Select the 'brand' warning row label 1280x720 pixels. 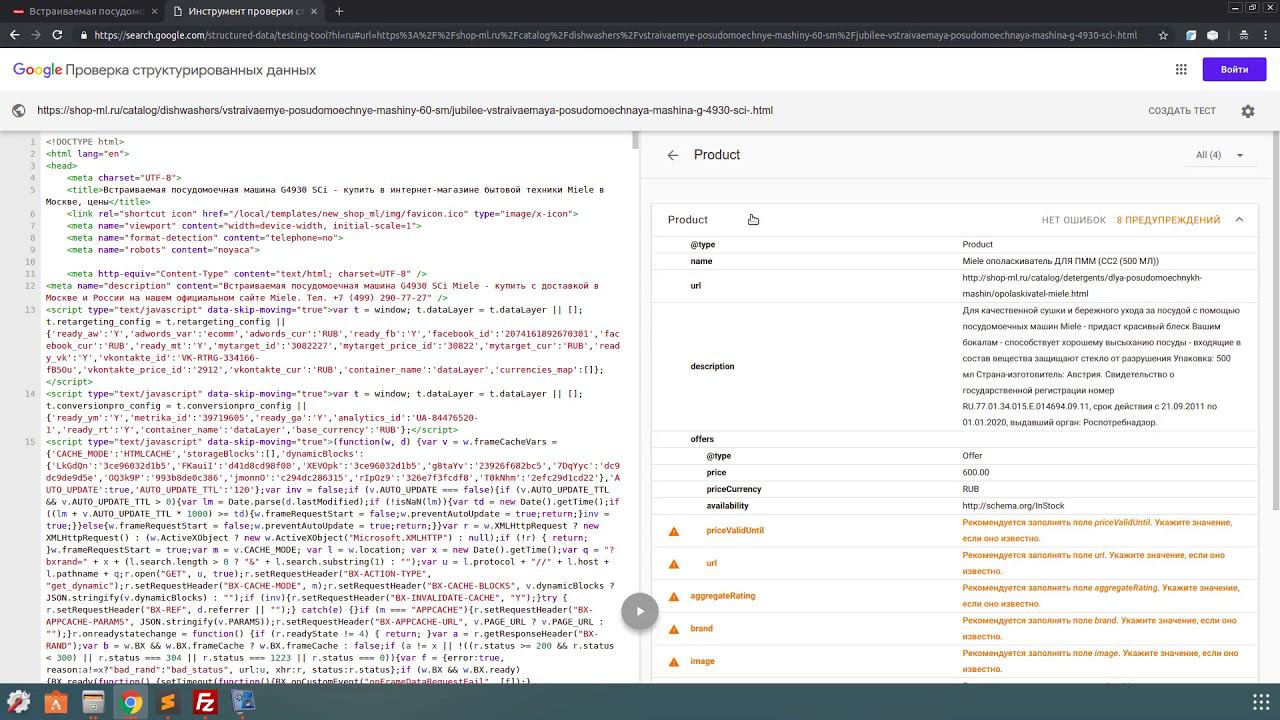[x=701, y=629]
